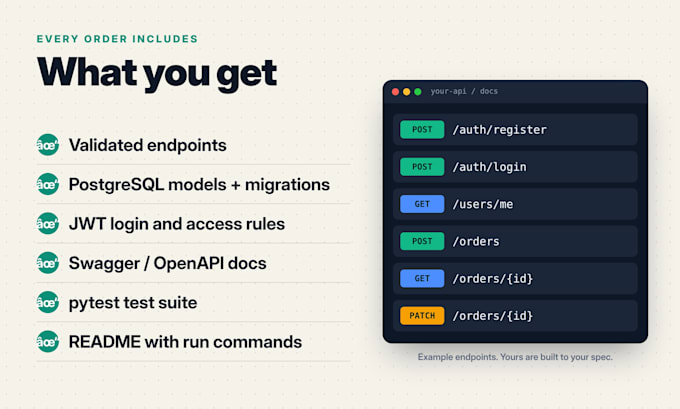Click the yellow minimize dot in docs window

pos(406,92)
